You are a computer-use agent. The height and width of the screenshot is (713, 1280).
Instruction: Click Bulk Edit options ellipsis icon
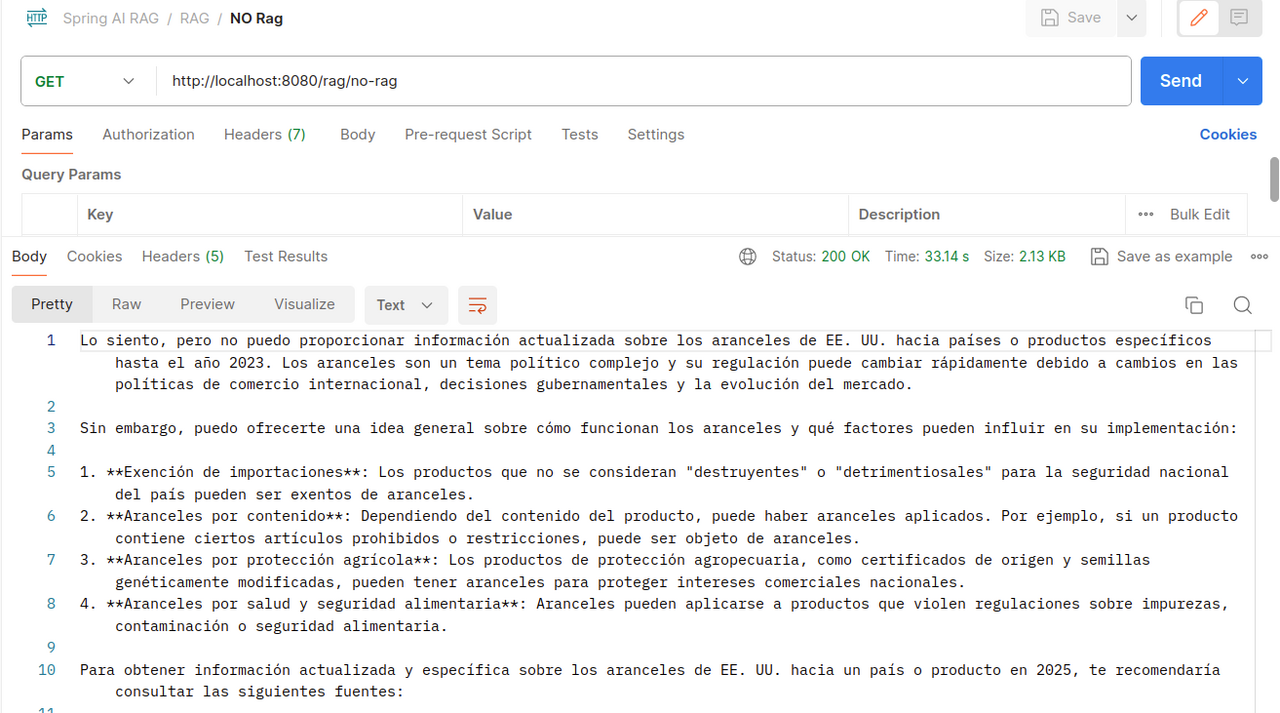point(1146,215)
